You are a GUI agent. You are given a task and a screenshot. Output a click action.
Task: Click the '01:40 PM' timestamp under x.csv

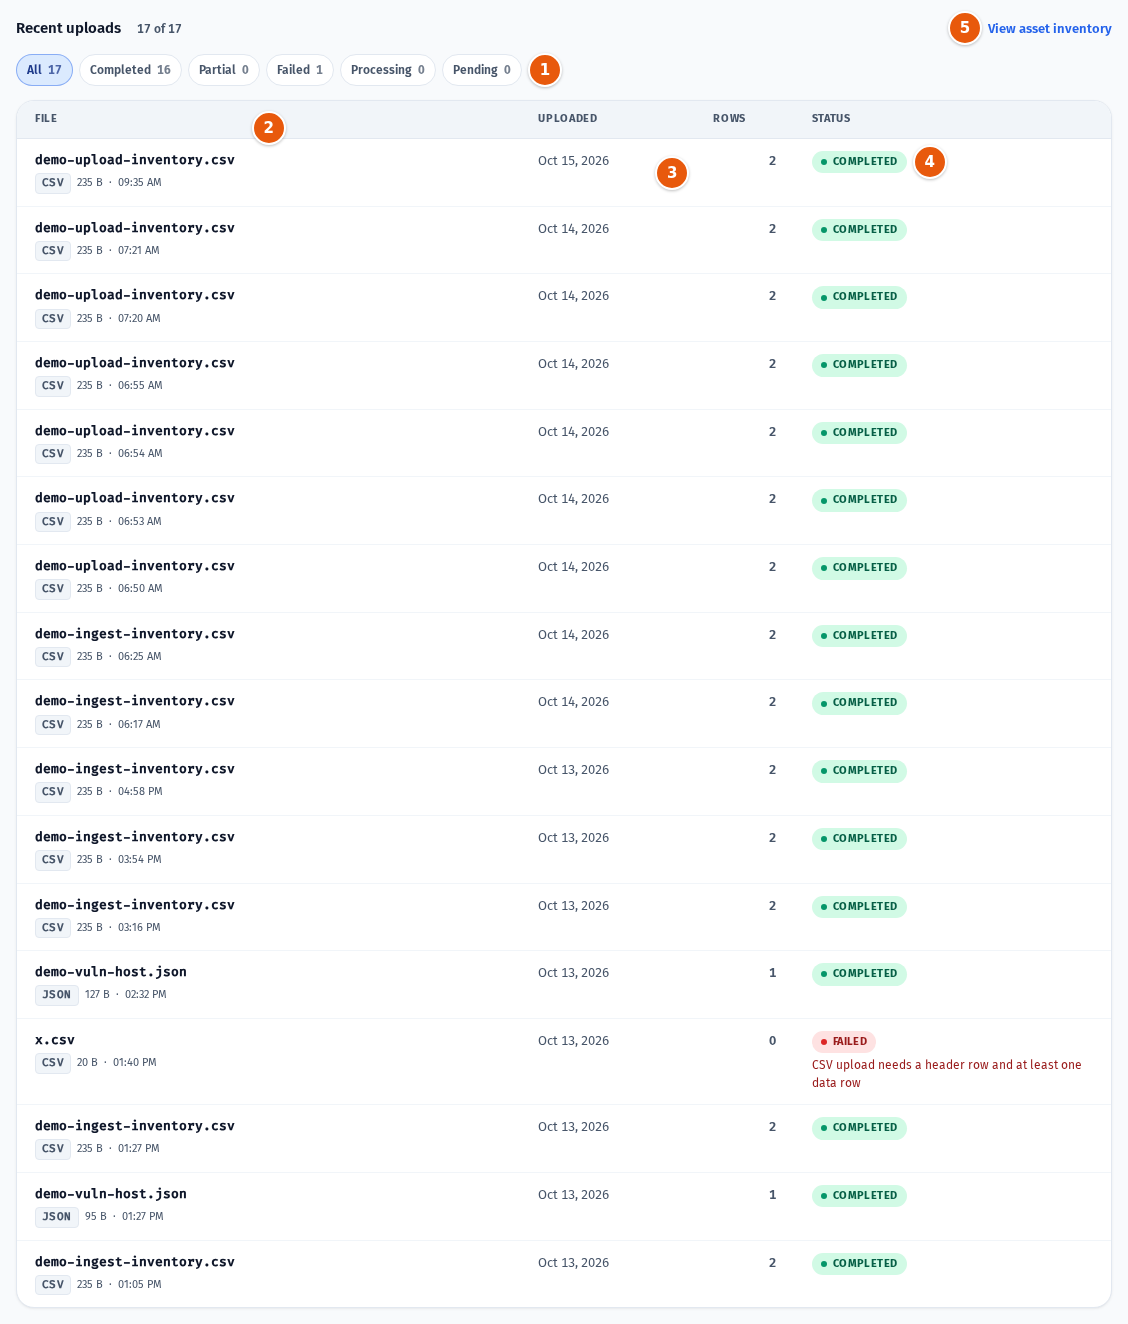[135, 1063]
